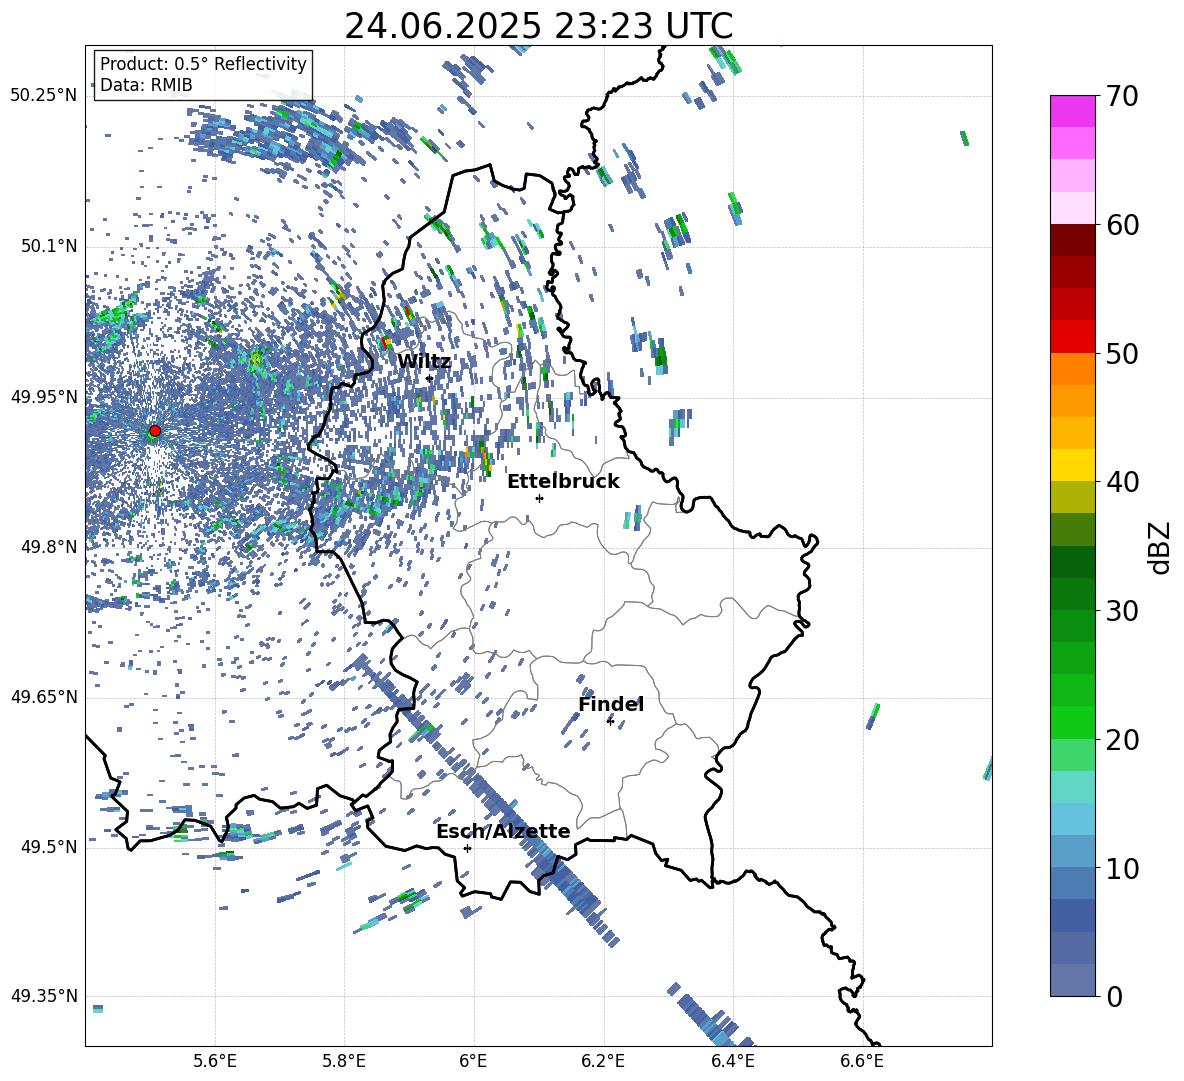The image size is (1184, 1081).
Task: Click the Findel station cross marker
Action: pyautogui.click(x=610, y=721)
